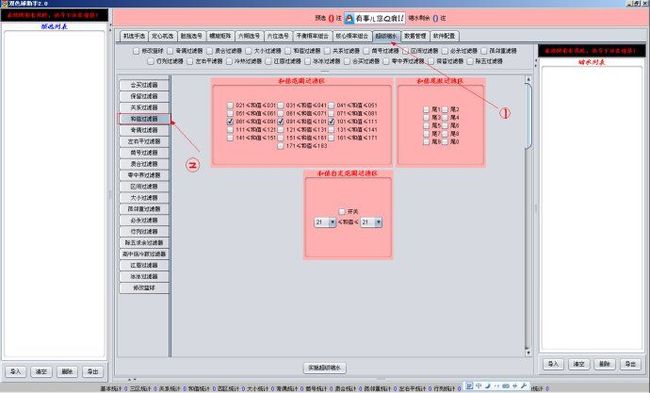650x393 pixels.
Task: Open 除五求余过滤器 in the left filter list
Action: [x=144, y=243]
